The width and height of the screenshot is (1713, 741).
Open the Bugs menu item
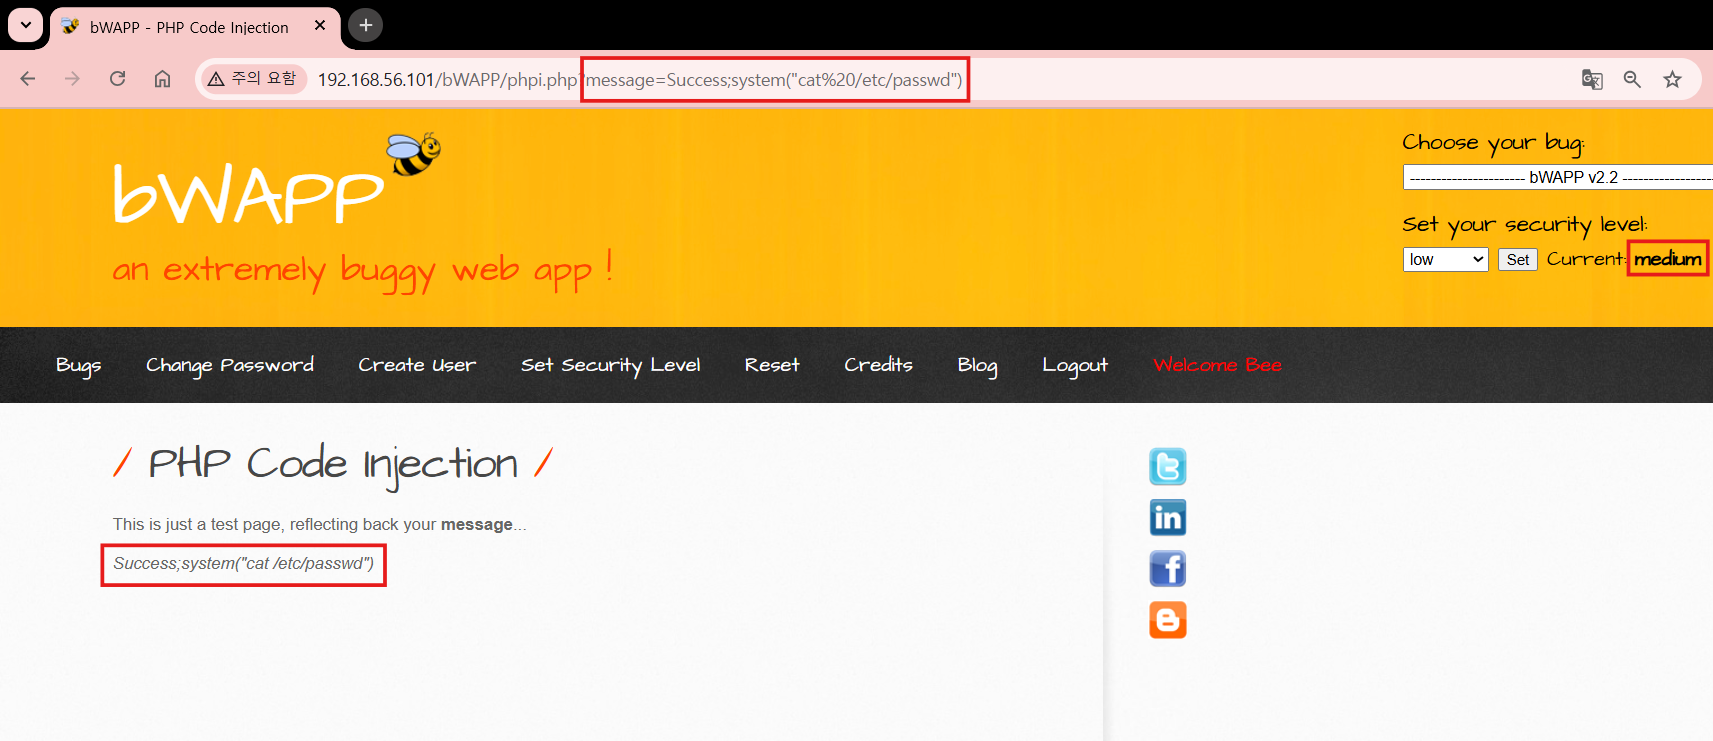coord(79,365)
